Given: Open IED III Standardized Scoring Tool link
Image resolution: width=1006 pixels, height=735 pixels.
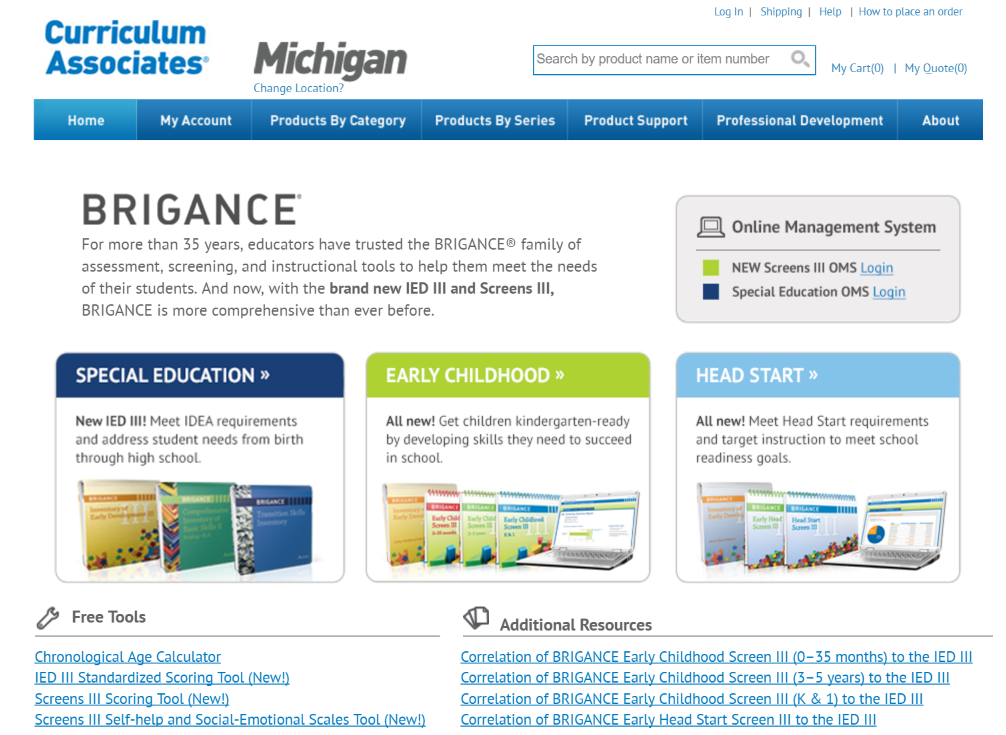Looking at the screenshot, I should [162, 678].
